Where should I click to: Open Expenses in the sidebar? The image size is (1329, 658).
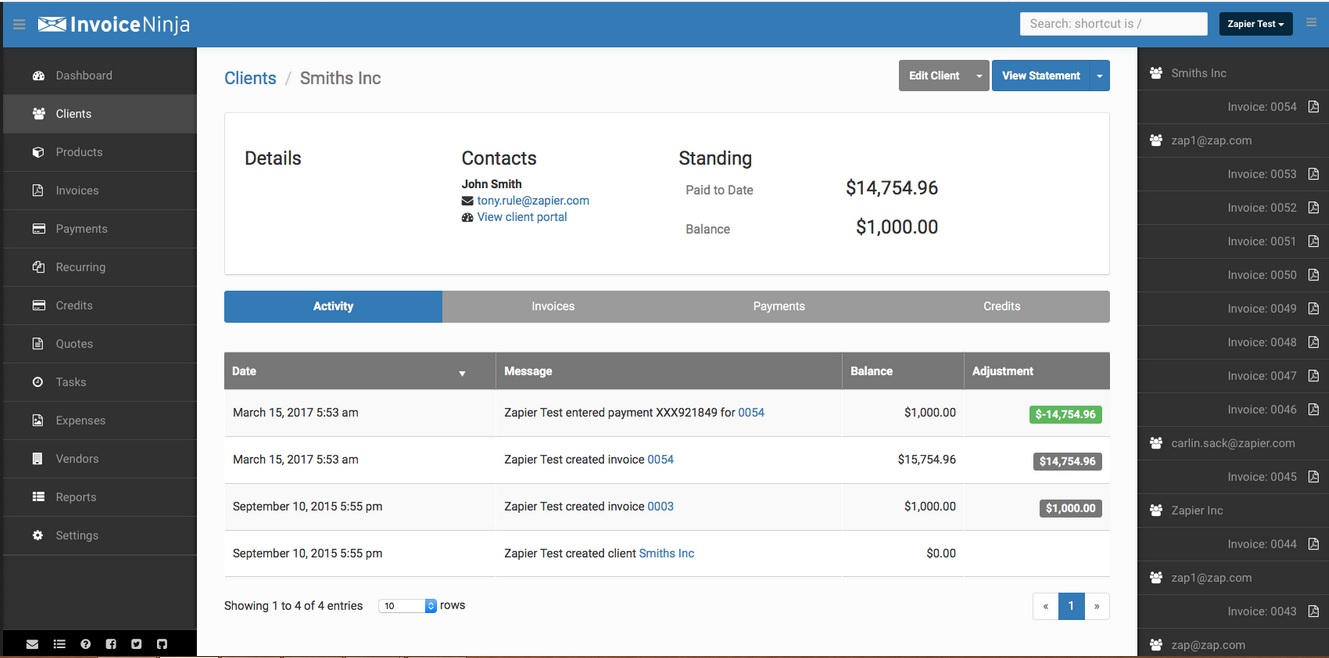tap(99, 421)
